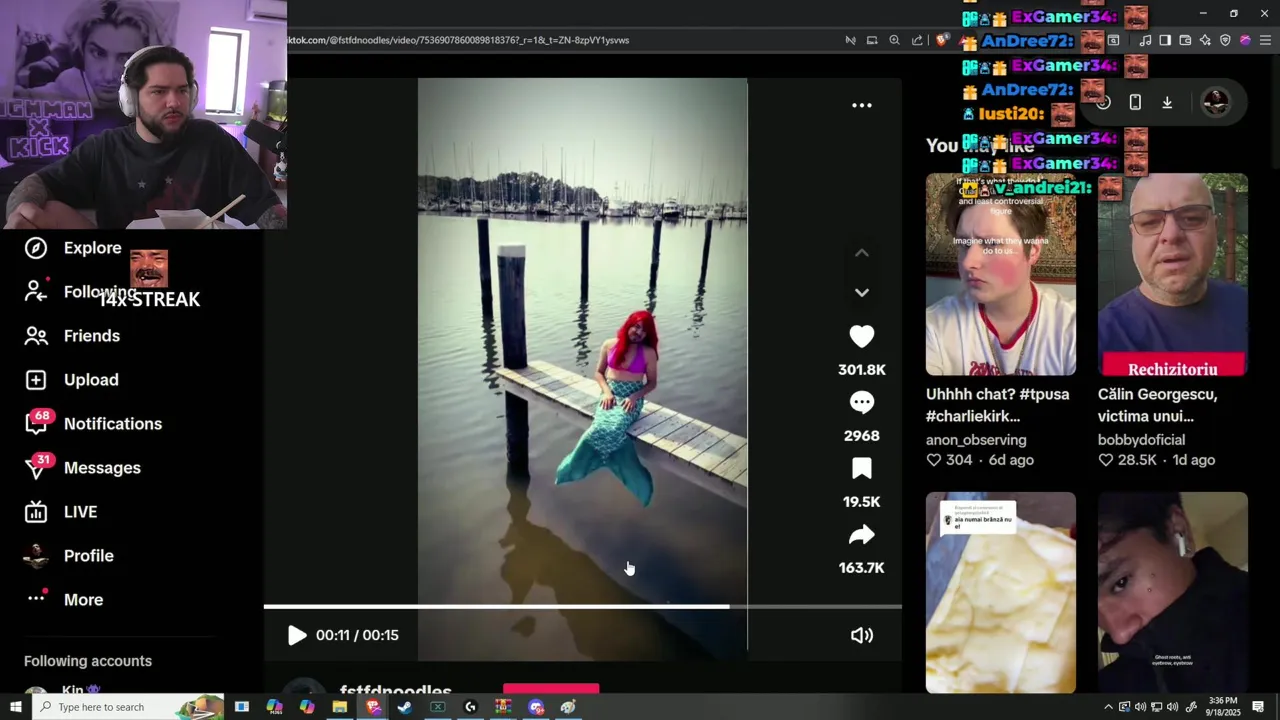This screenshot has width=1280, height=720.
Task: Open the cheese video thumbnail
Action: coord(1001,592)
